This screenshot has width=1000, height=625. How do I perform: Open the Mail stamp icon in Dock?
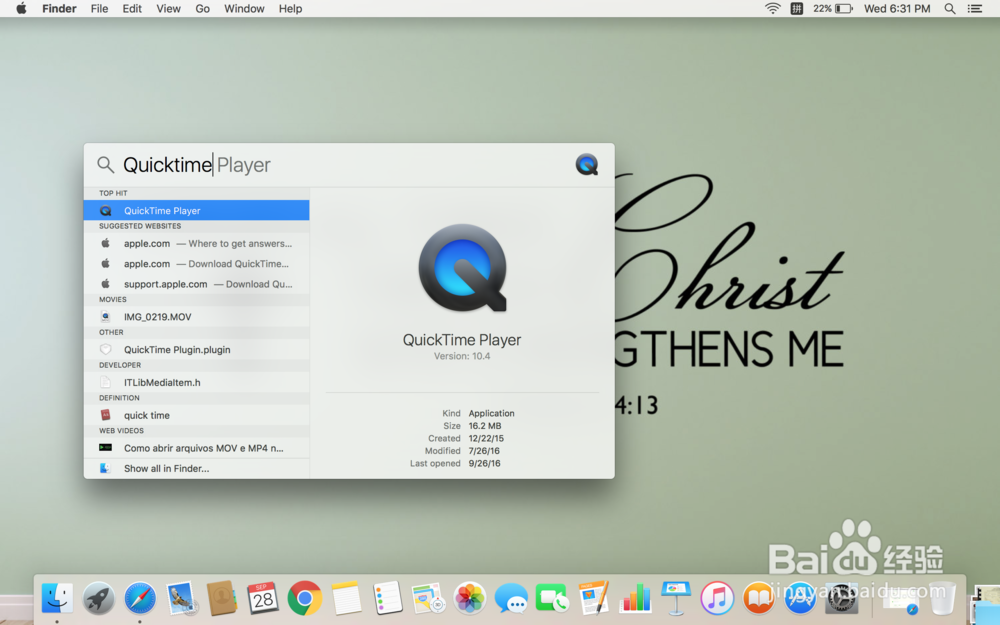(181, 598)
